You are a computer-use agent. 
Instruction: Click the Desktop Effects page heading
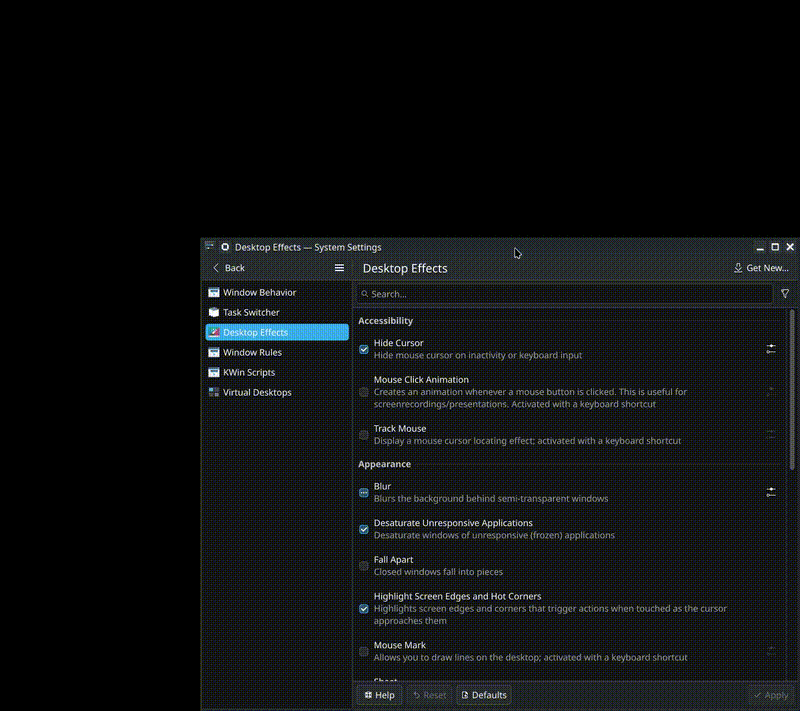click(x=405, y=268)
